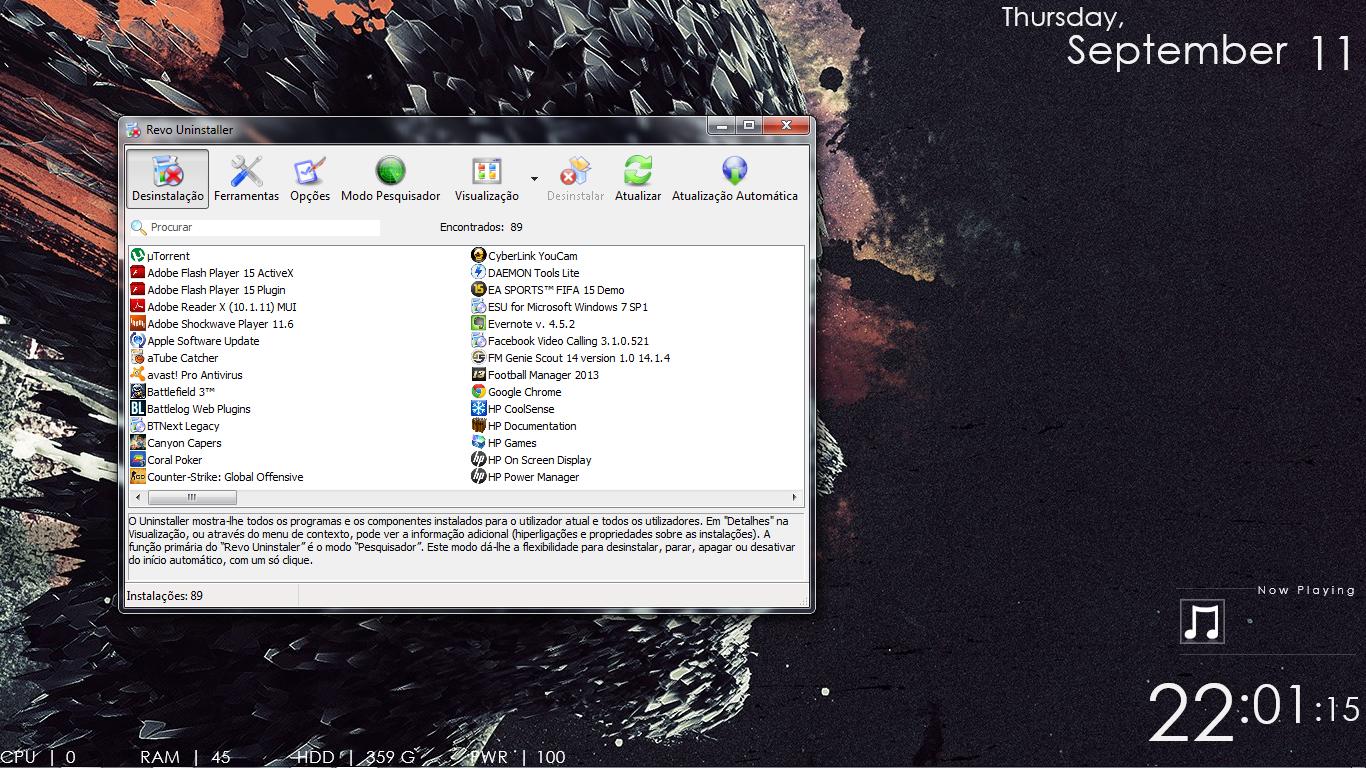Click the left arrow of horizontal scrollbar
1366x768 pixels.
click(138, 497)
